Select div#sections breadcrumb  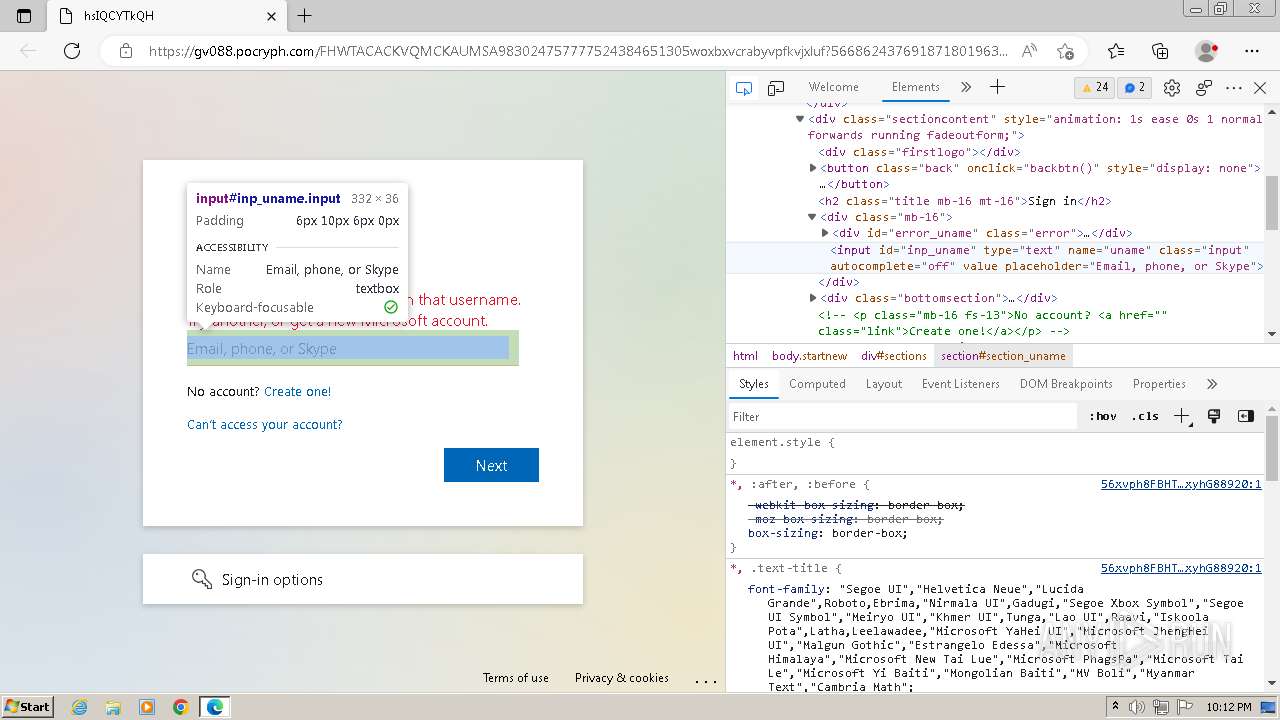pos(894,356)
